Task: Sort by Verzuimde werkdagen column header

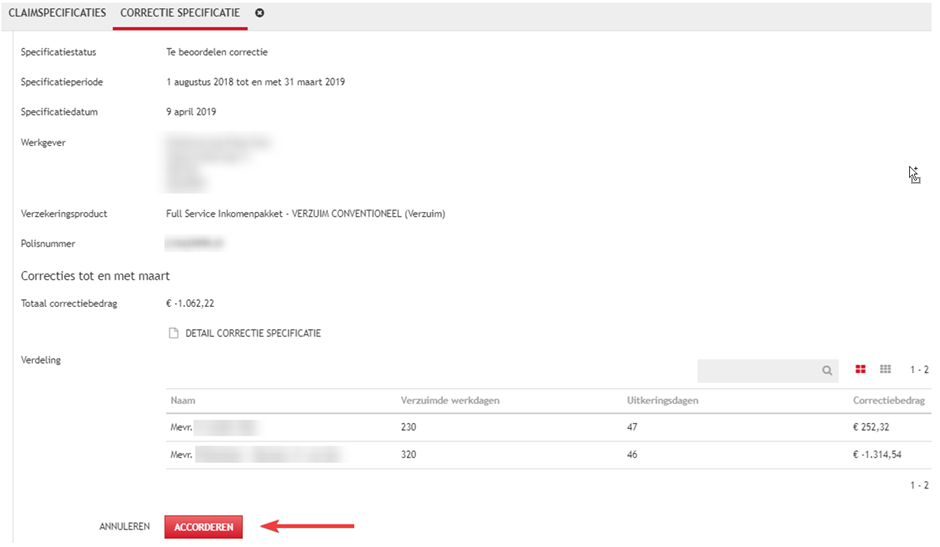Action: (449, 400)
